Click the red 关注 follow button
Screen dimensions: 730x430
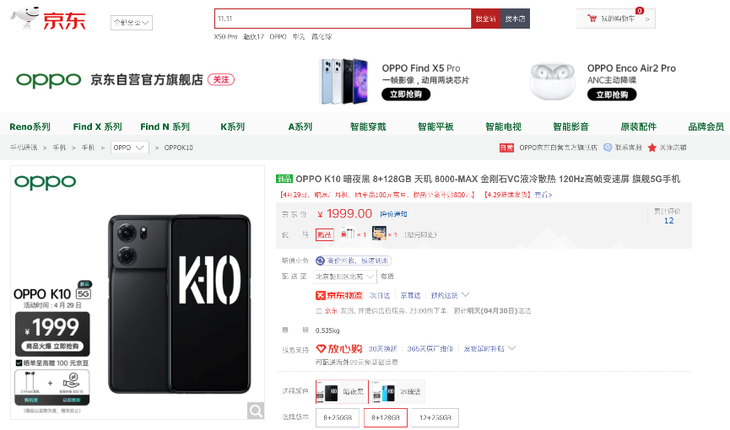[x=221, y=80]
